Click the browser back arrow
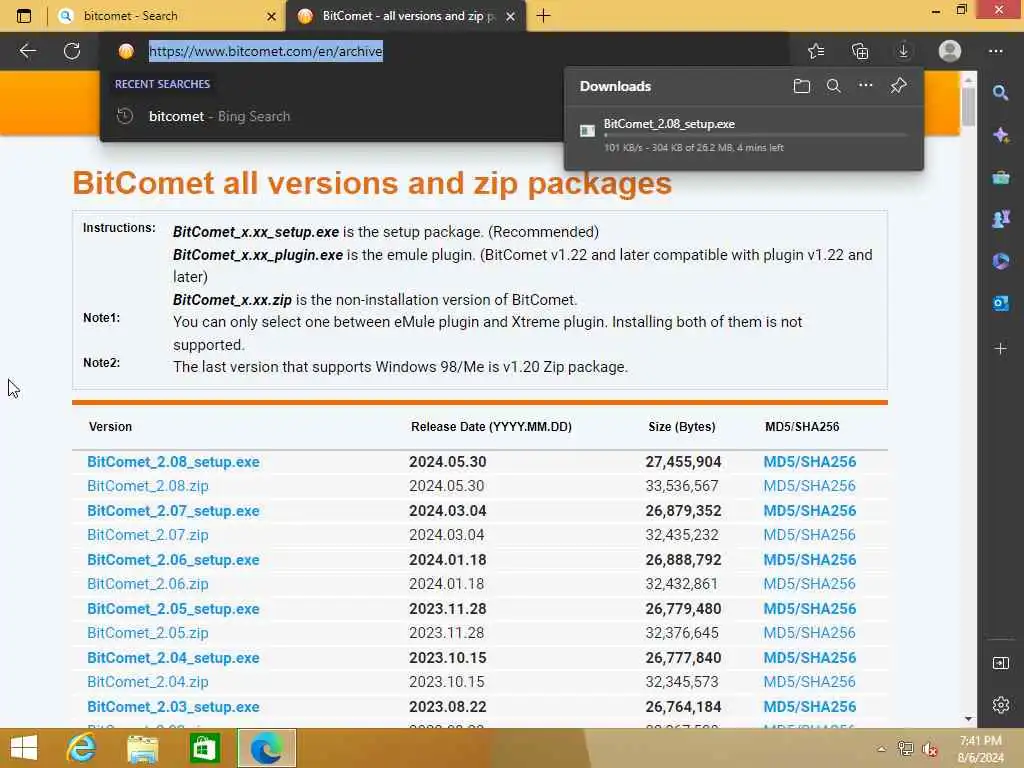This screenshot has height=768, width=1024. (27, 51)
